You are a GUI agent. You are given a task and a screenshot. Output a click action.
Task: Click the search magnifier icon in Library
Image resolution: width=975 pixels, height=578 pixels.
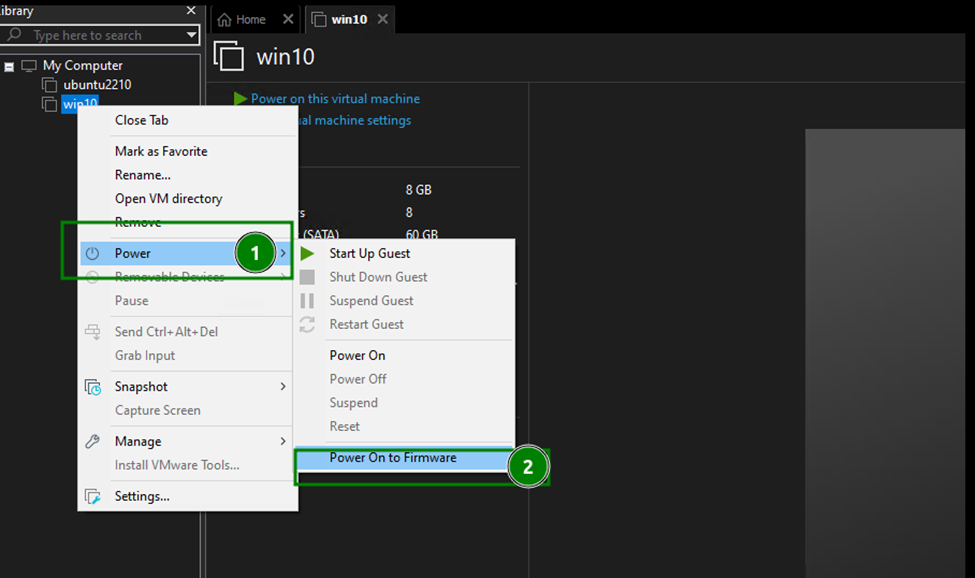[x=14, y=34]
